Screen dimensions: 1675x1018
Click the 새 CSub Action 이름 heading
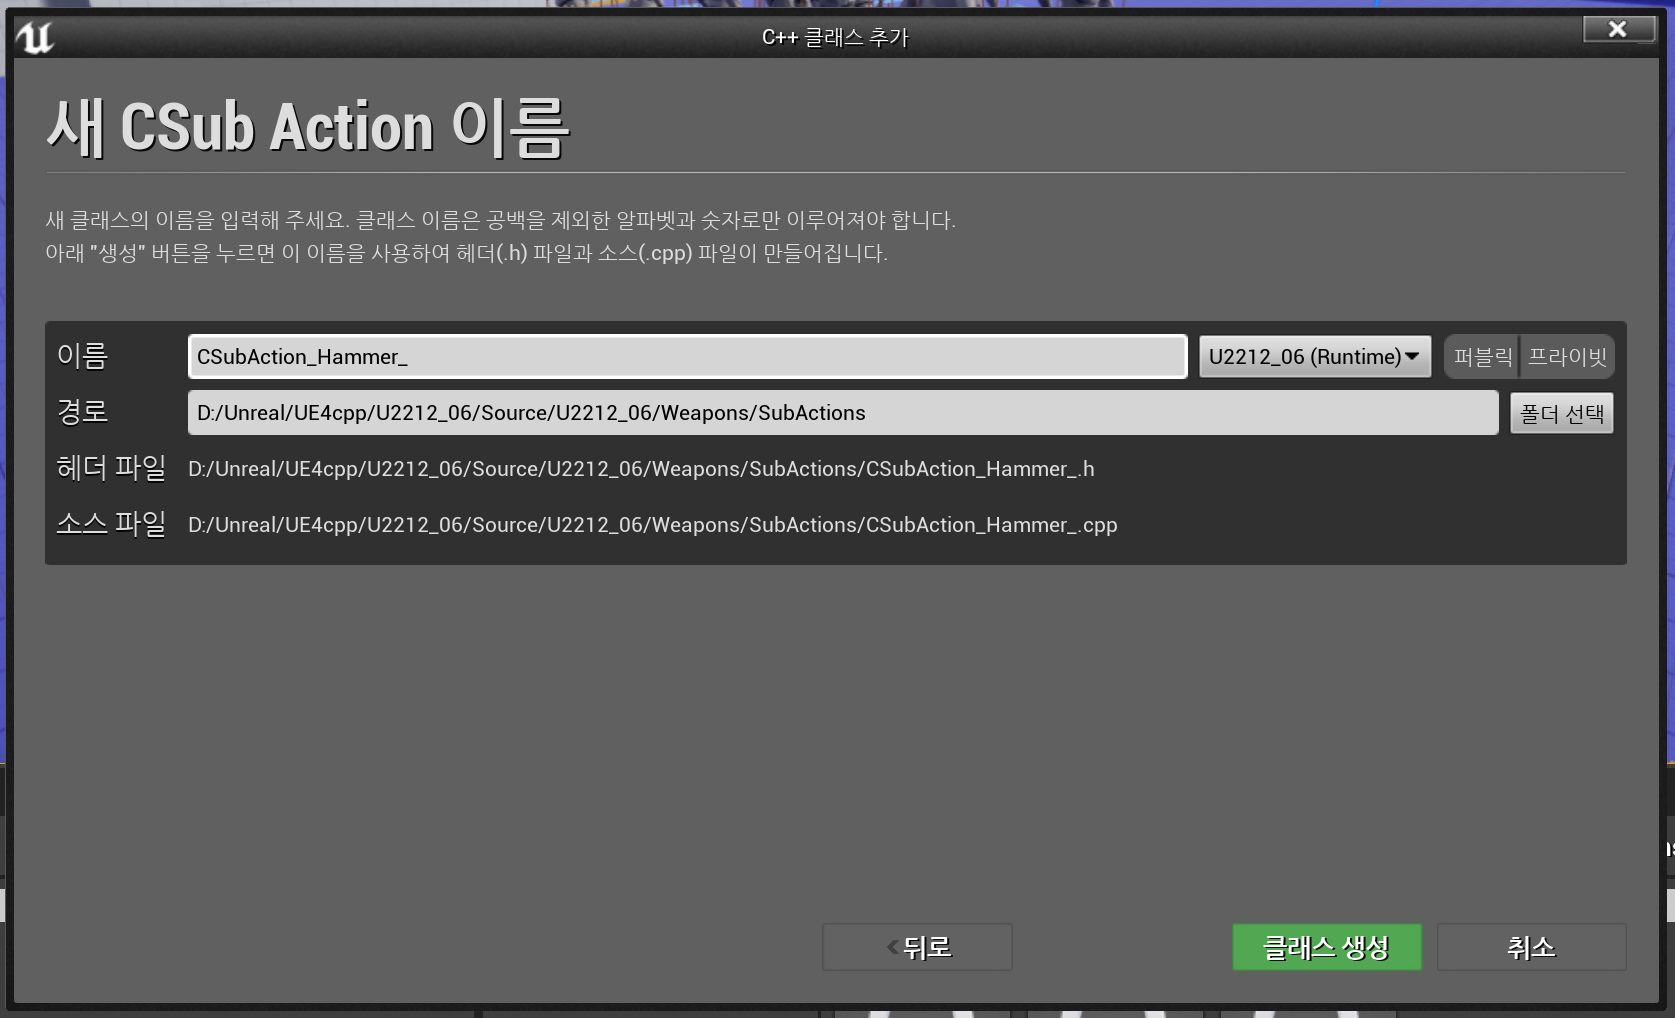308,128
